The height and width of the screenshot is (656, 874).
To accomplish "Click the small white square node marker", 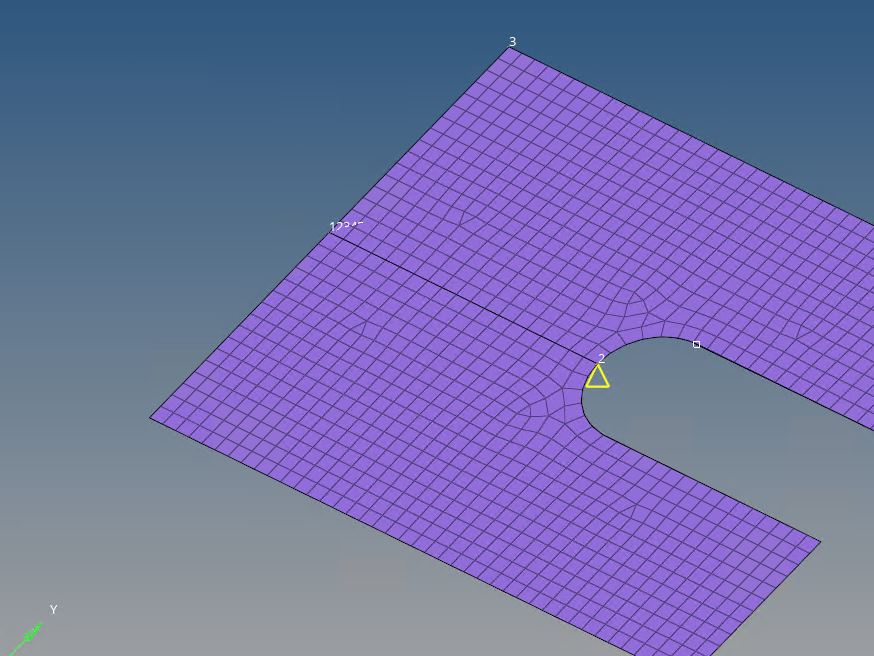I will point(697,345).
